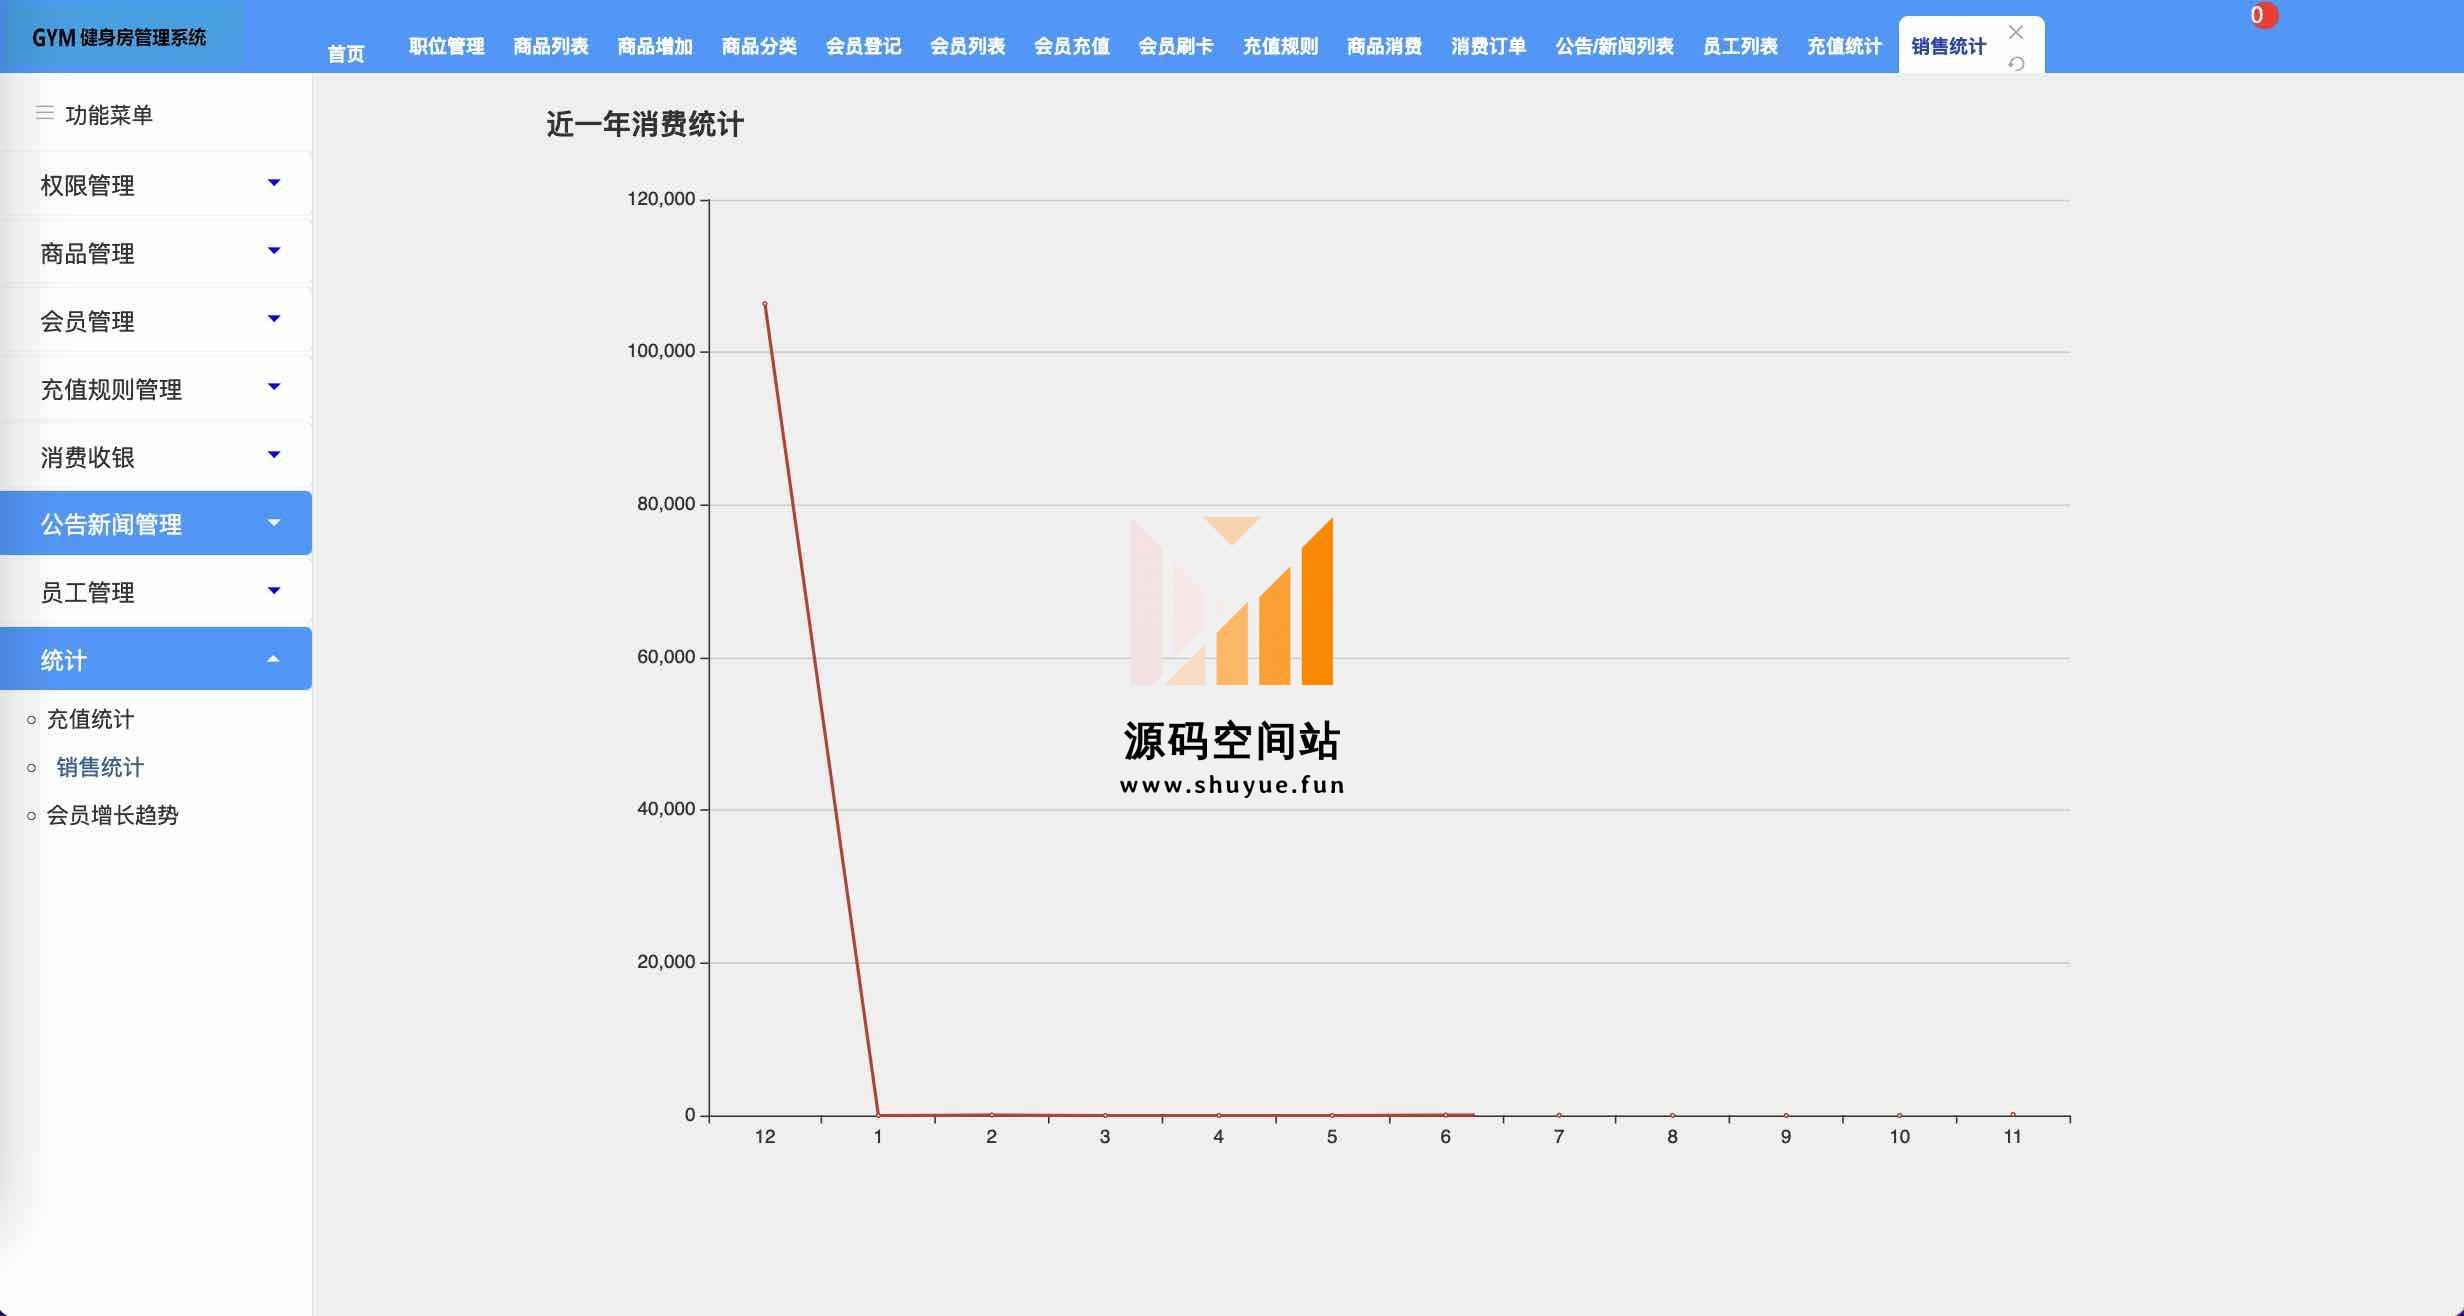
Task: Open 会员增长趋势 in the sidebar
Action: click(x=112, y=815)
